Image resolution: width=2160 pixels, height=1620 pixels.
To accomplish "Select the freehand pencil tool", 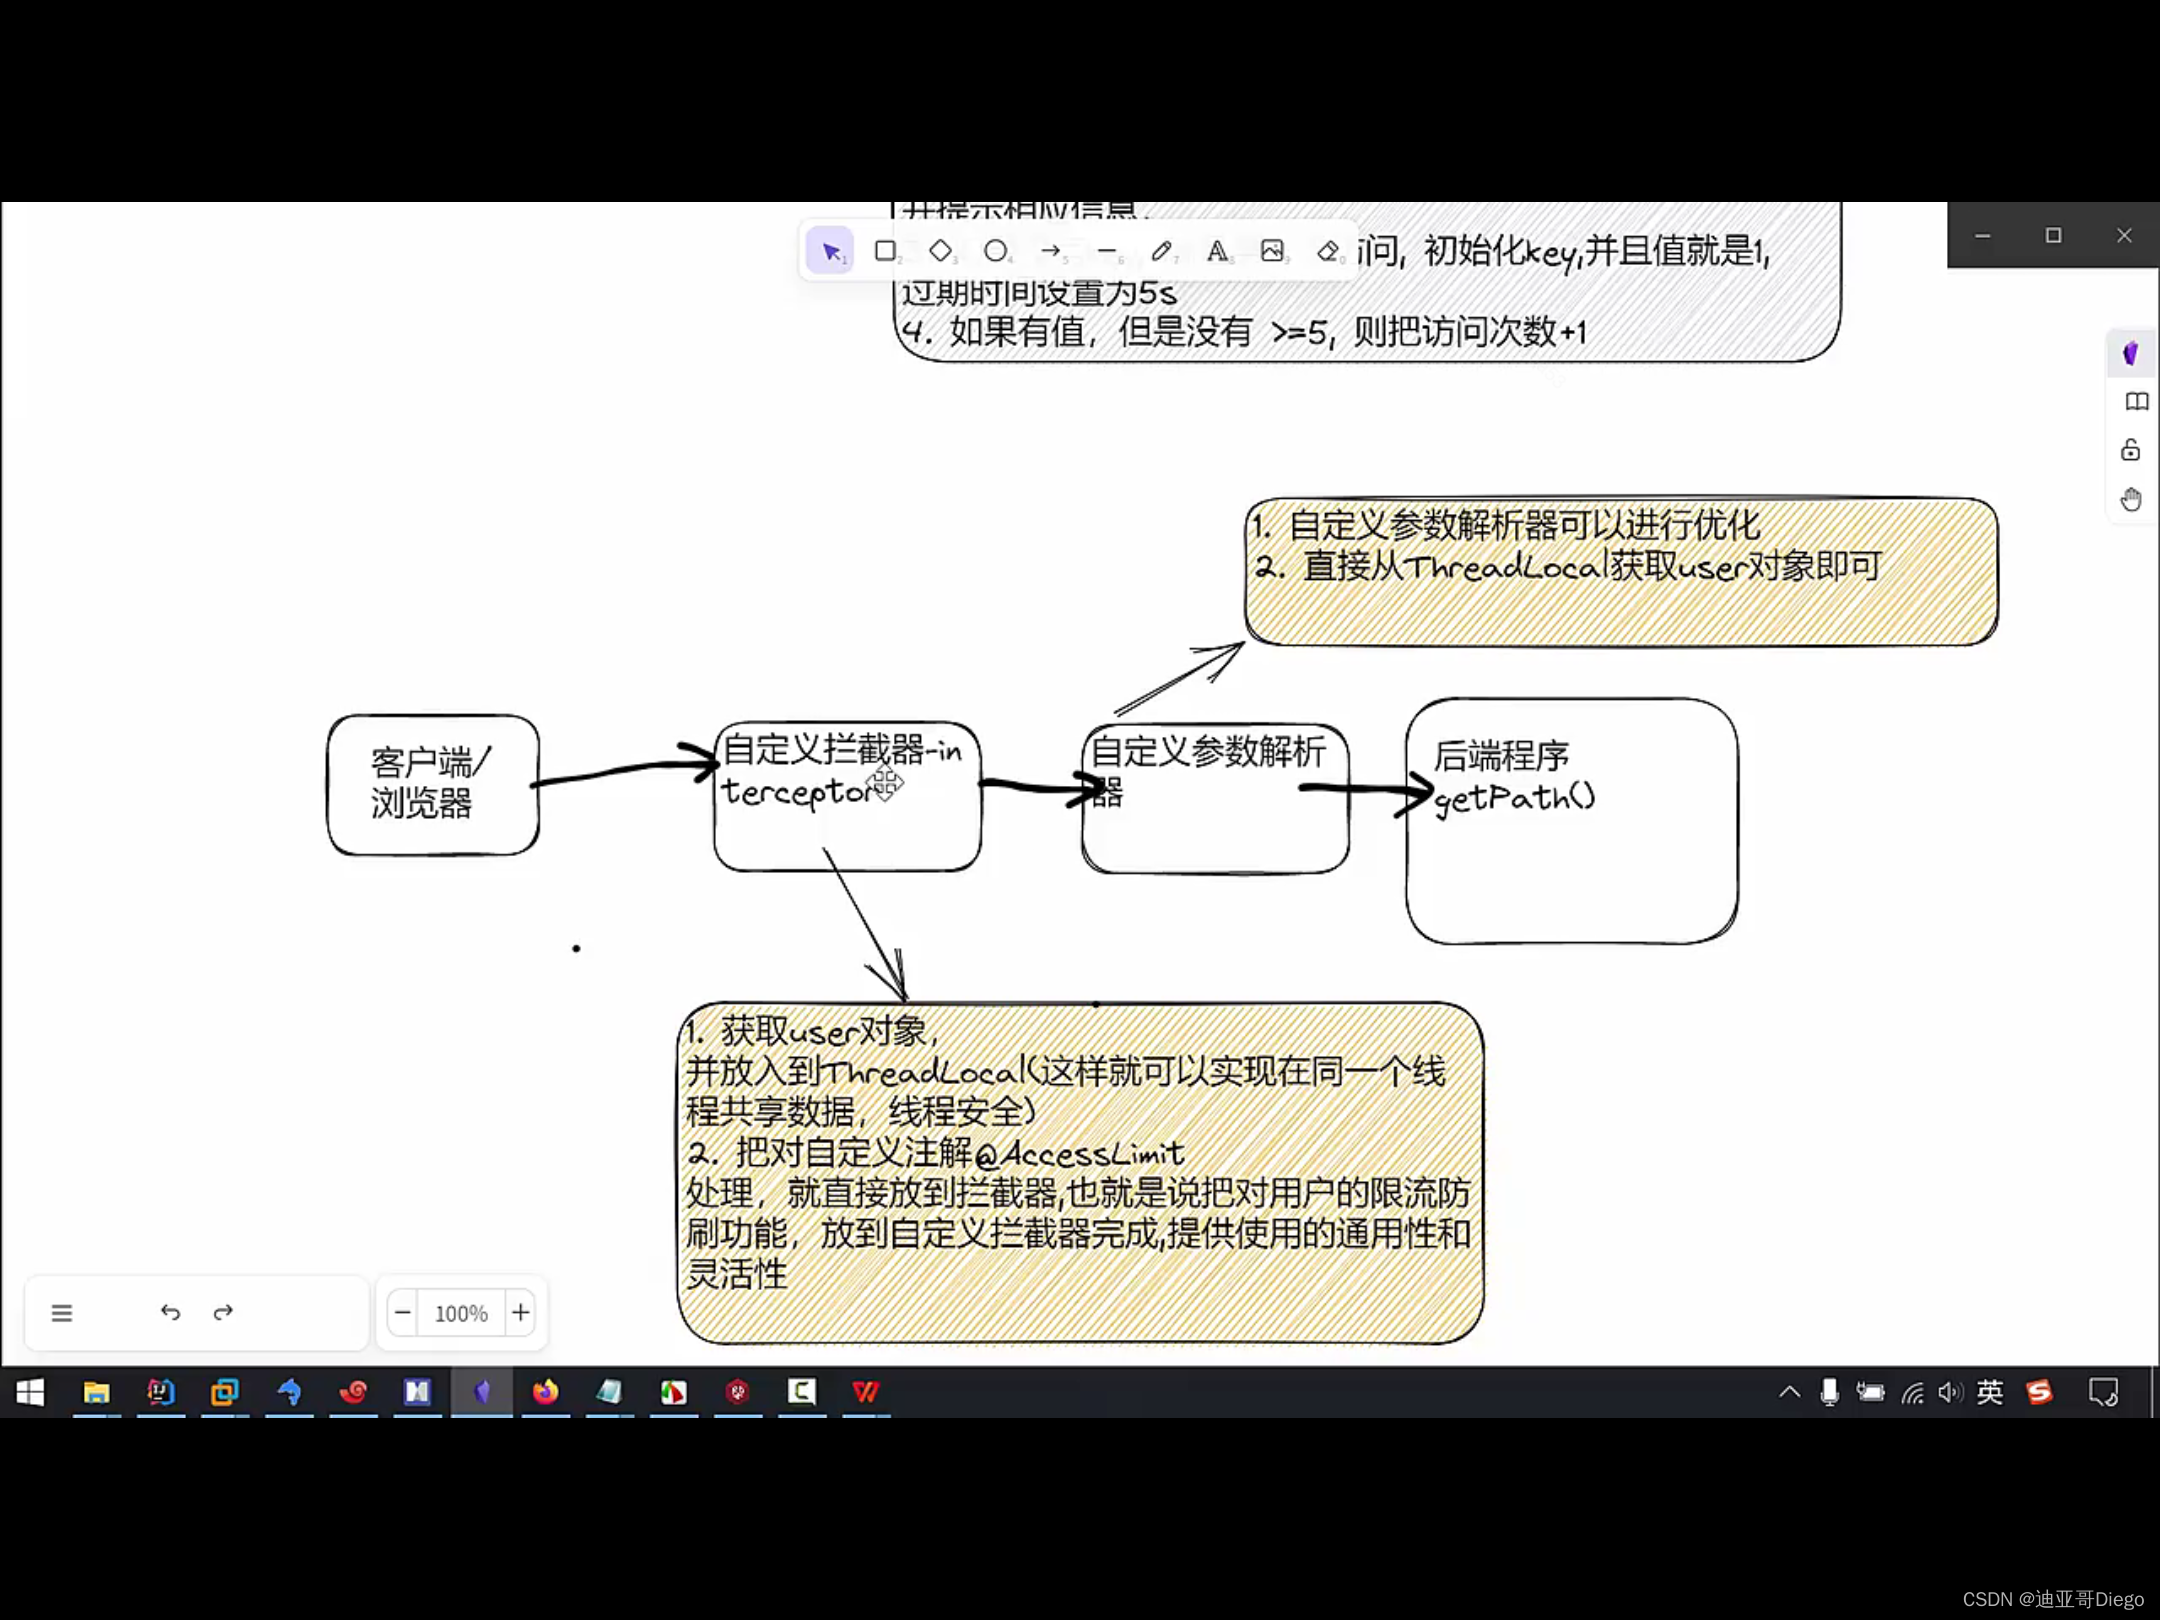I will 1161,251.
